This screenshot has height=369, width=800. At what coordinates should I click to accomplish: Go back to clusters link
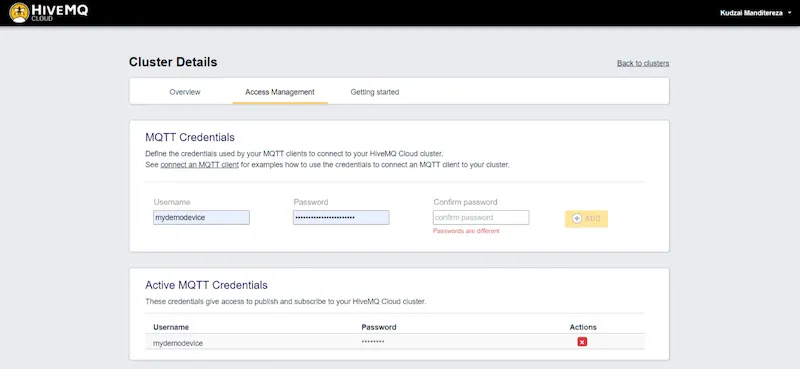643,63
